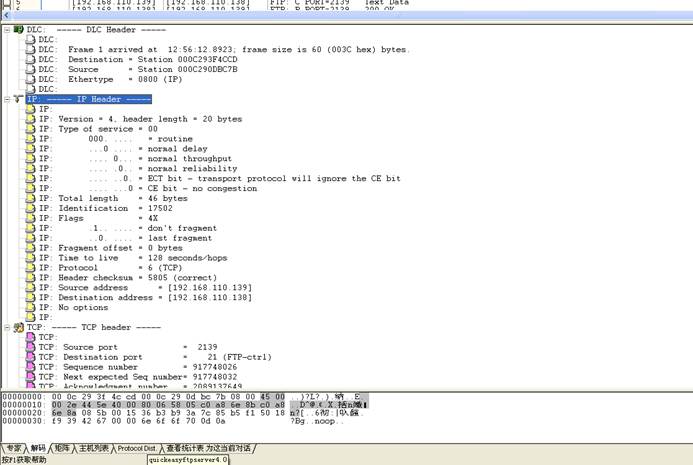Image resolution: width=693 pixels, height=465 pixels.
Task: Click pink icon beside TCP Source port row
Action: pos(30,347)
